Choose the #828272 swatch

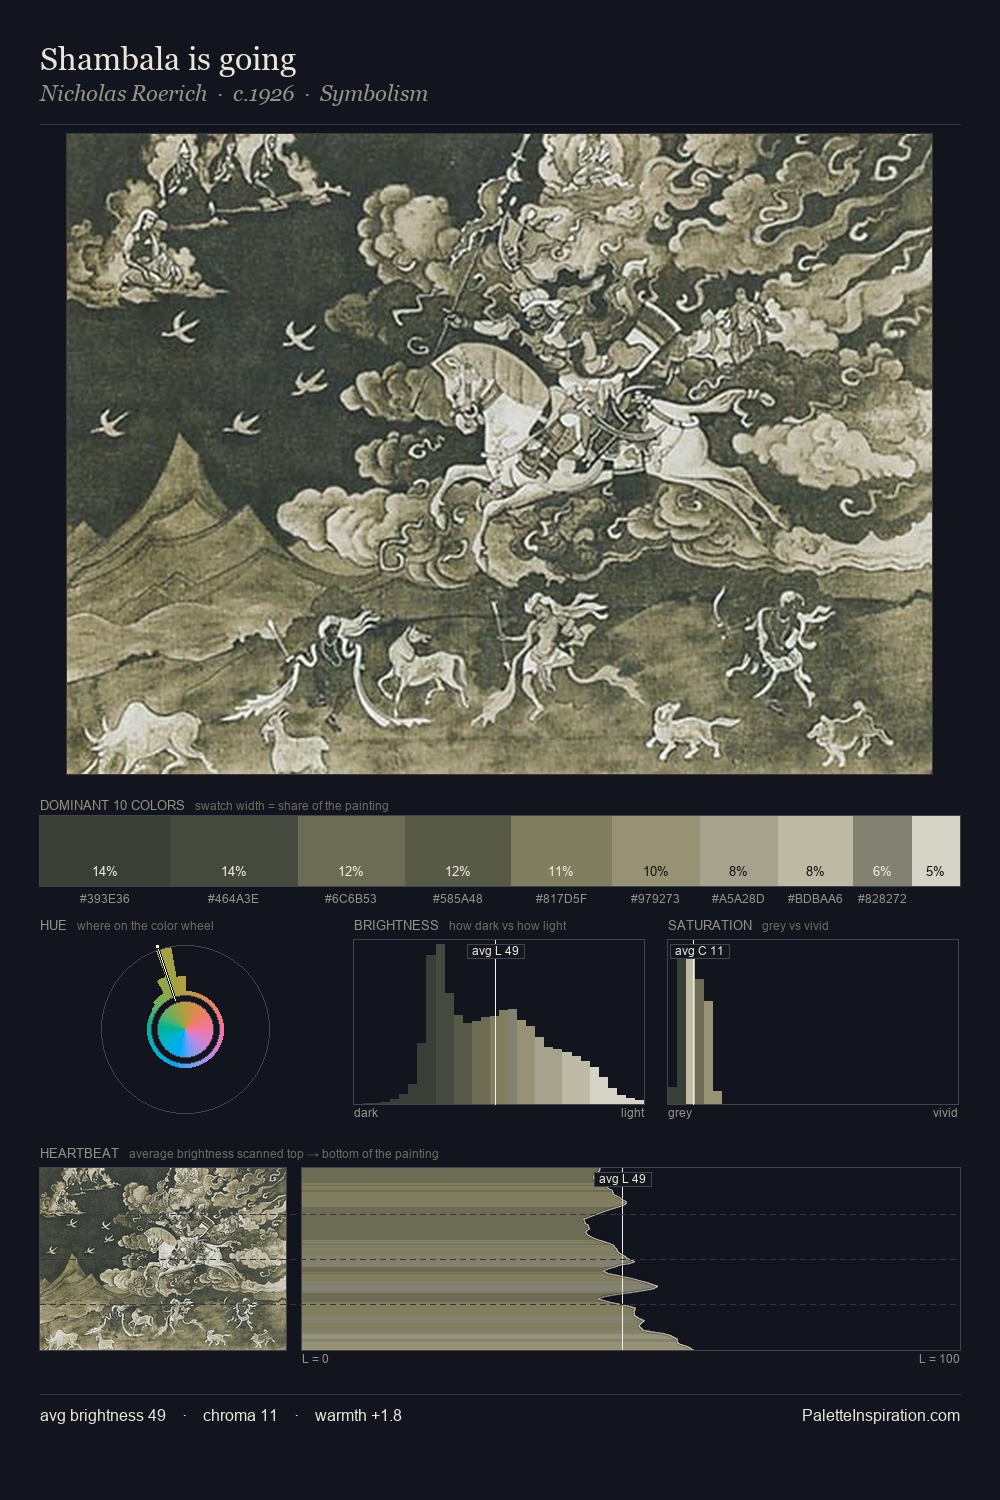[x=882, y=851]
